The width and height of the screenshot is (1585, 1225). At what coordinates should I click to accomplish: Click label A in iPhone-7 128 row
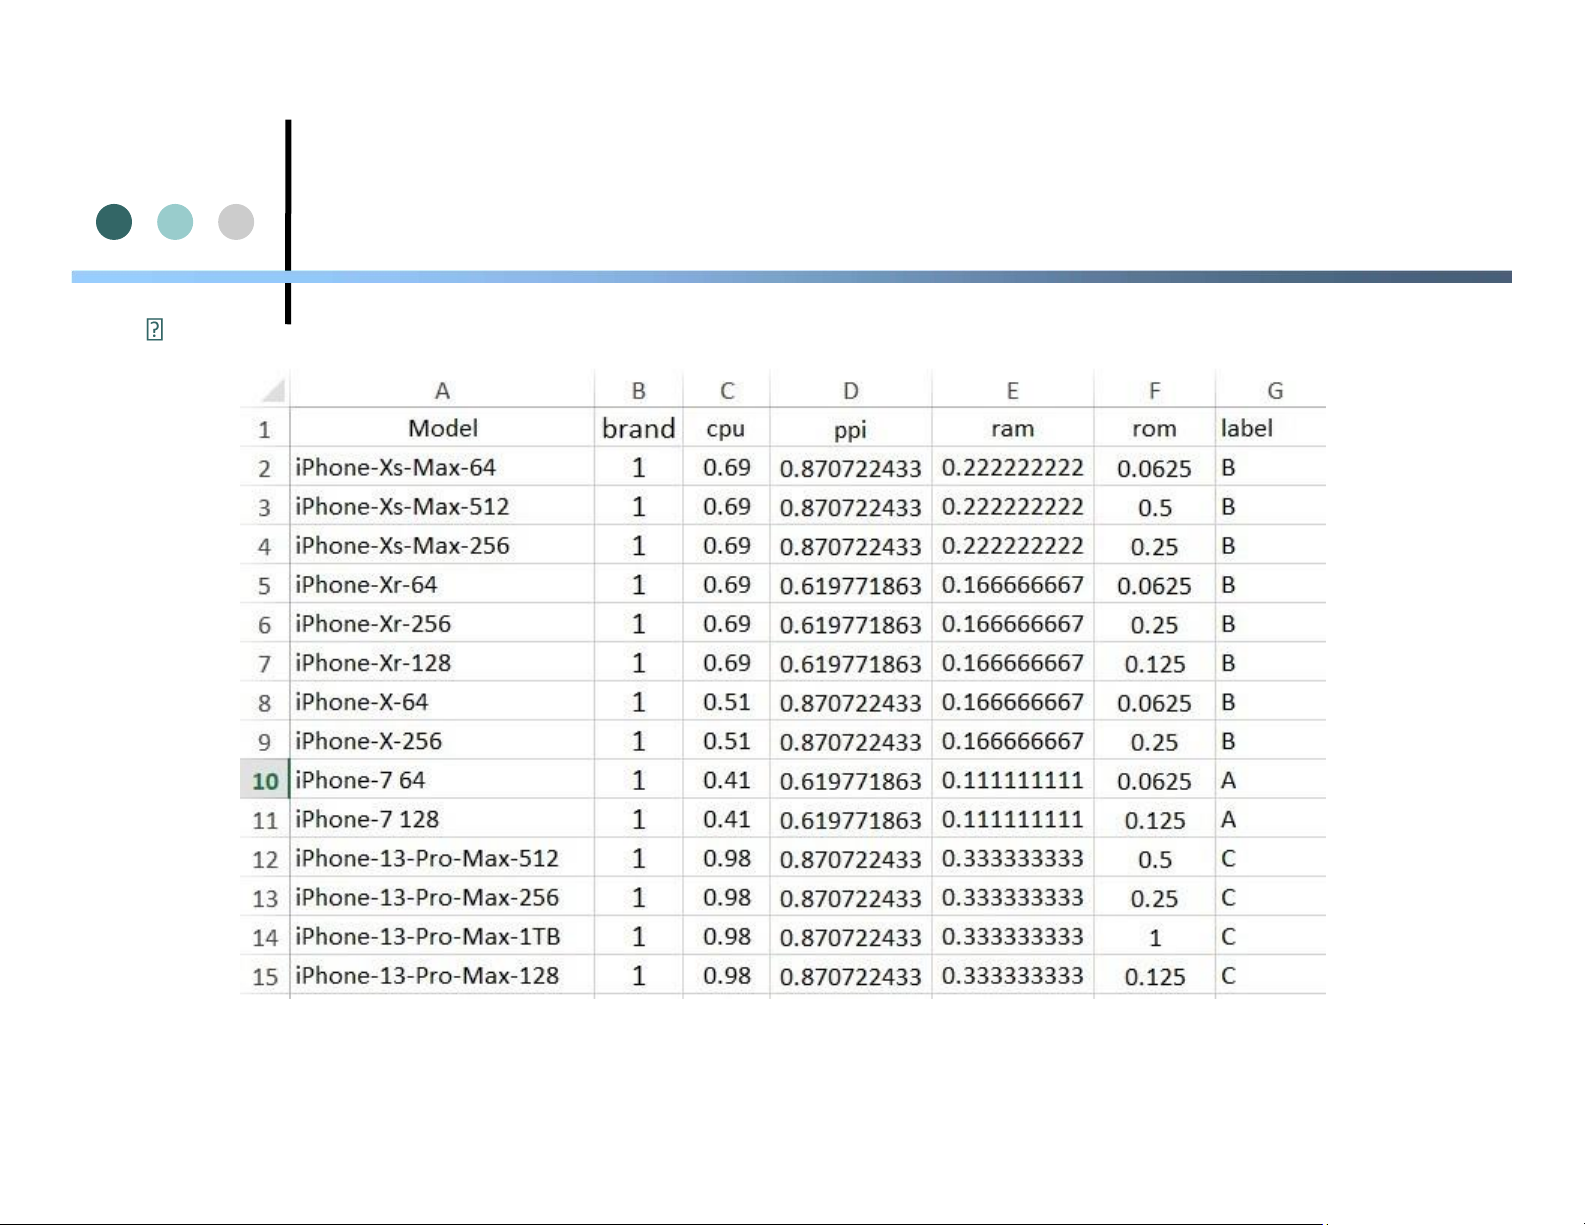click(1271, 819)
